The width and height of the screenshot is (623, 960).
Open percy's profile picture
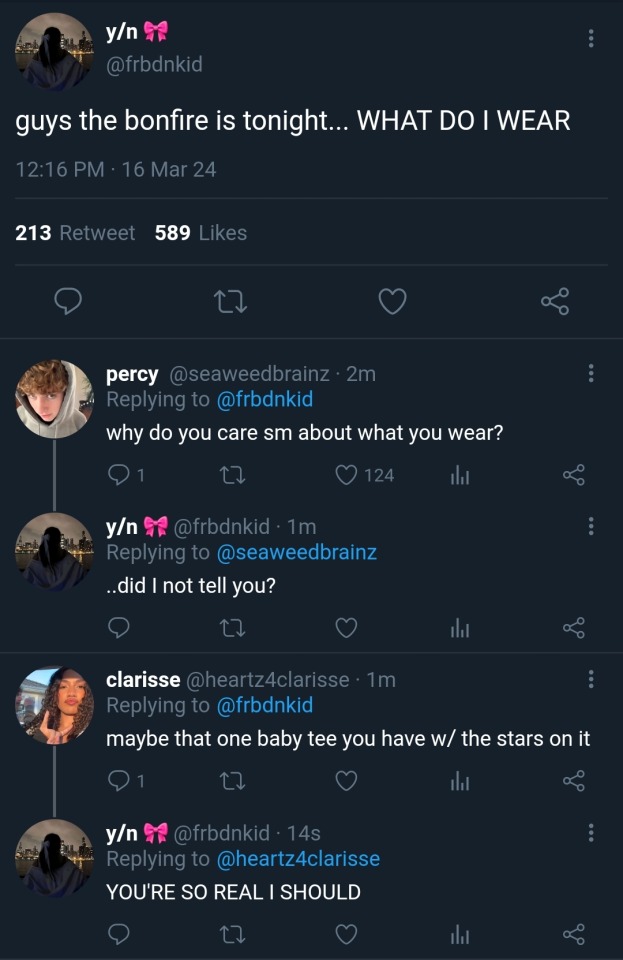54,398
